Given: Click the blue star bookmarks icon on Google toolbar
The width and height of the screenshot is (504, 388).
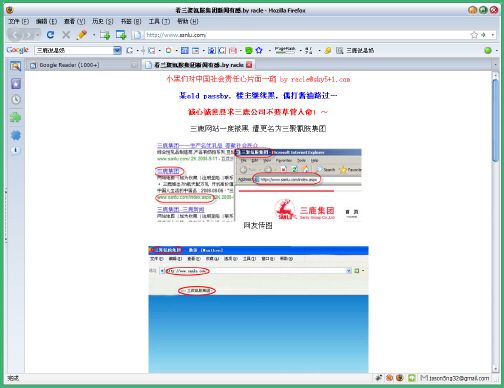Looking at the screenshot, I should (x=259, y=50).
